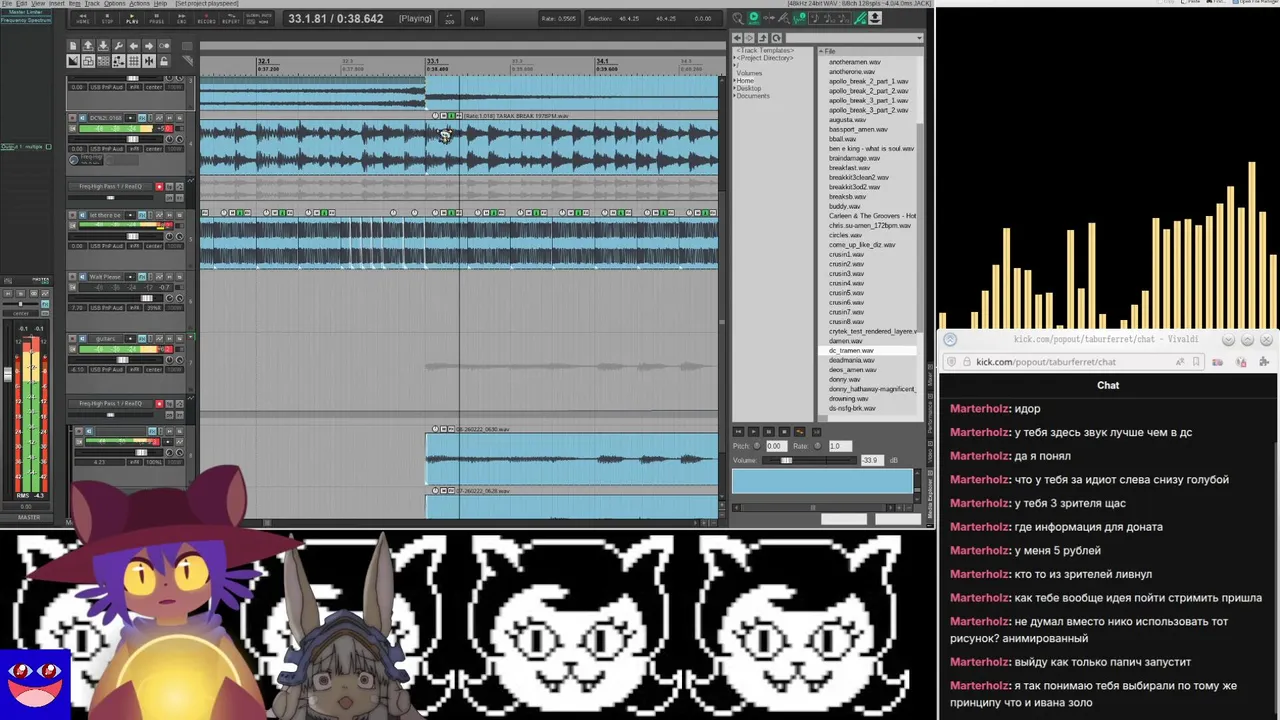Open FX for the let there be track
1280x720 pixels.
[142, 215]
